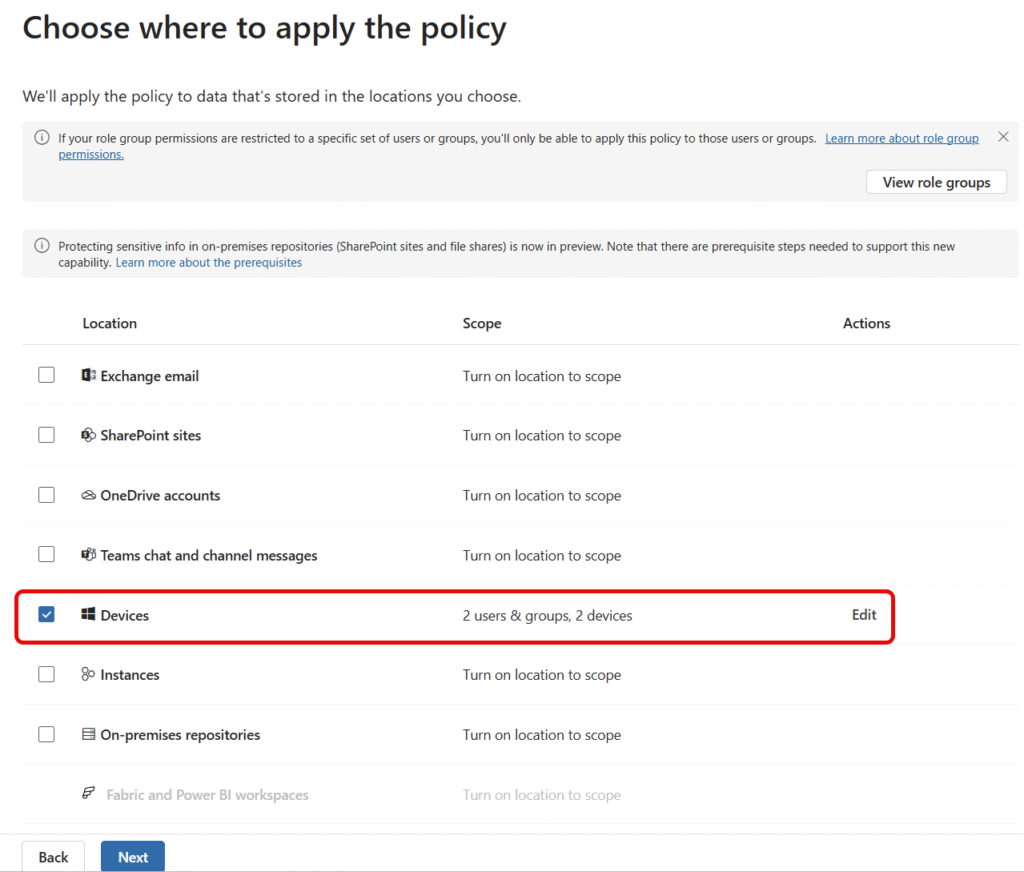The width and height of the screenshot is (1024, 872).
Task: Tick the OneDrive accounts checkbox
Action: point(46,495)
